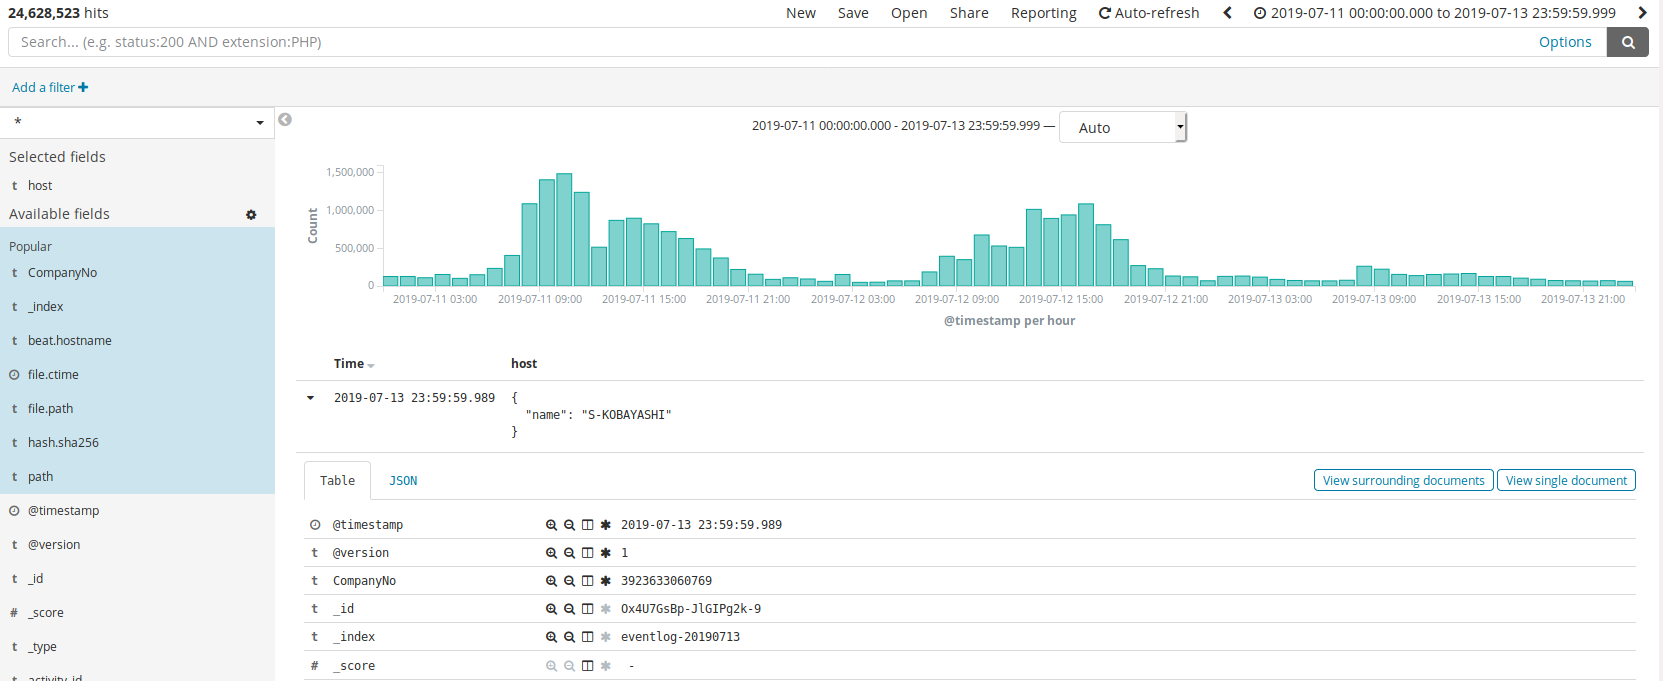Image resolution: width=1663 pixels, height=681 pixels.
Task: Click the tallest histogram bar near 2019-07-11 09:00
Action: click(564, 230)
